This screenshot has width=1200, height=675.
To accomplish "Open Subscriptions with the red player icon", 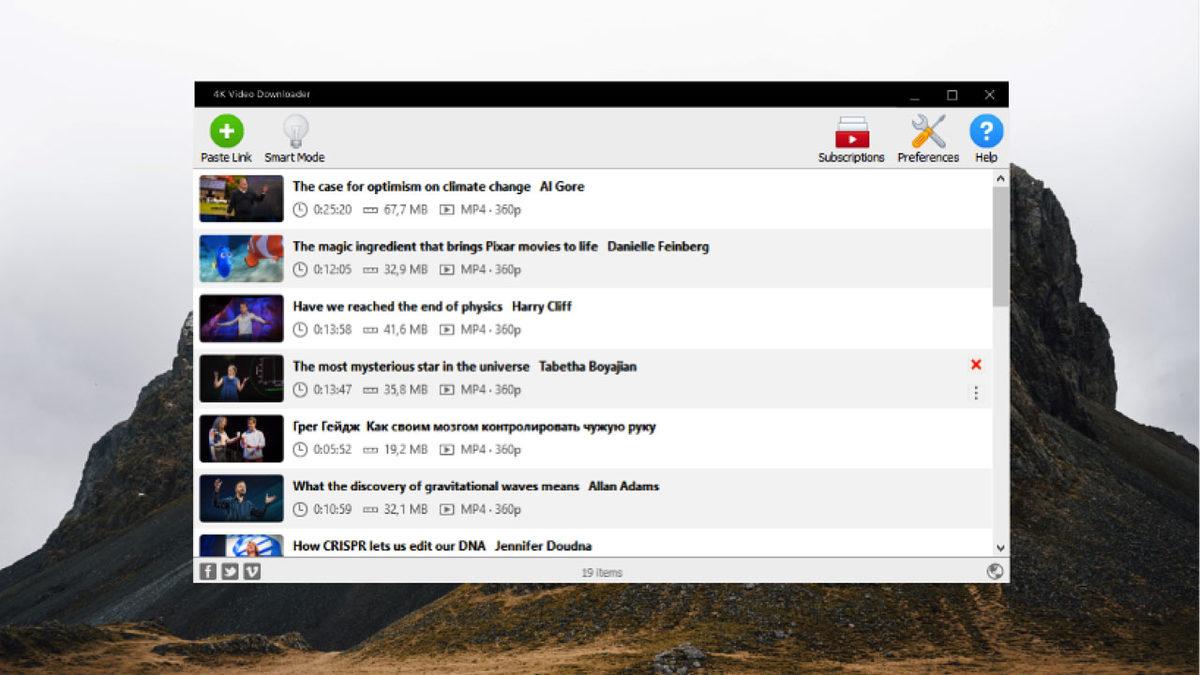I will 851,131.
